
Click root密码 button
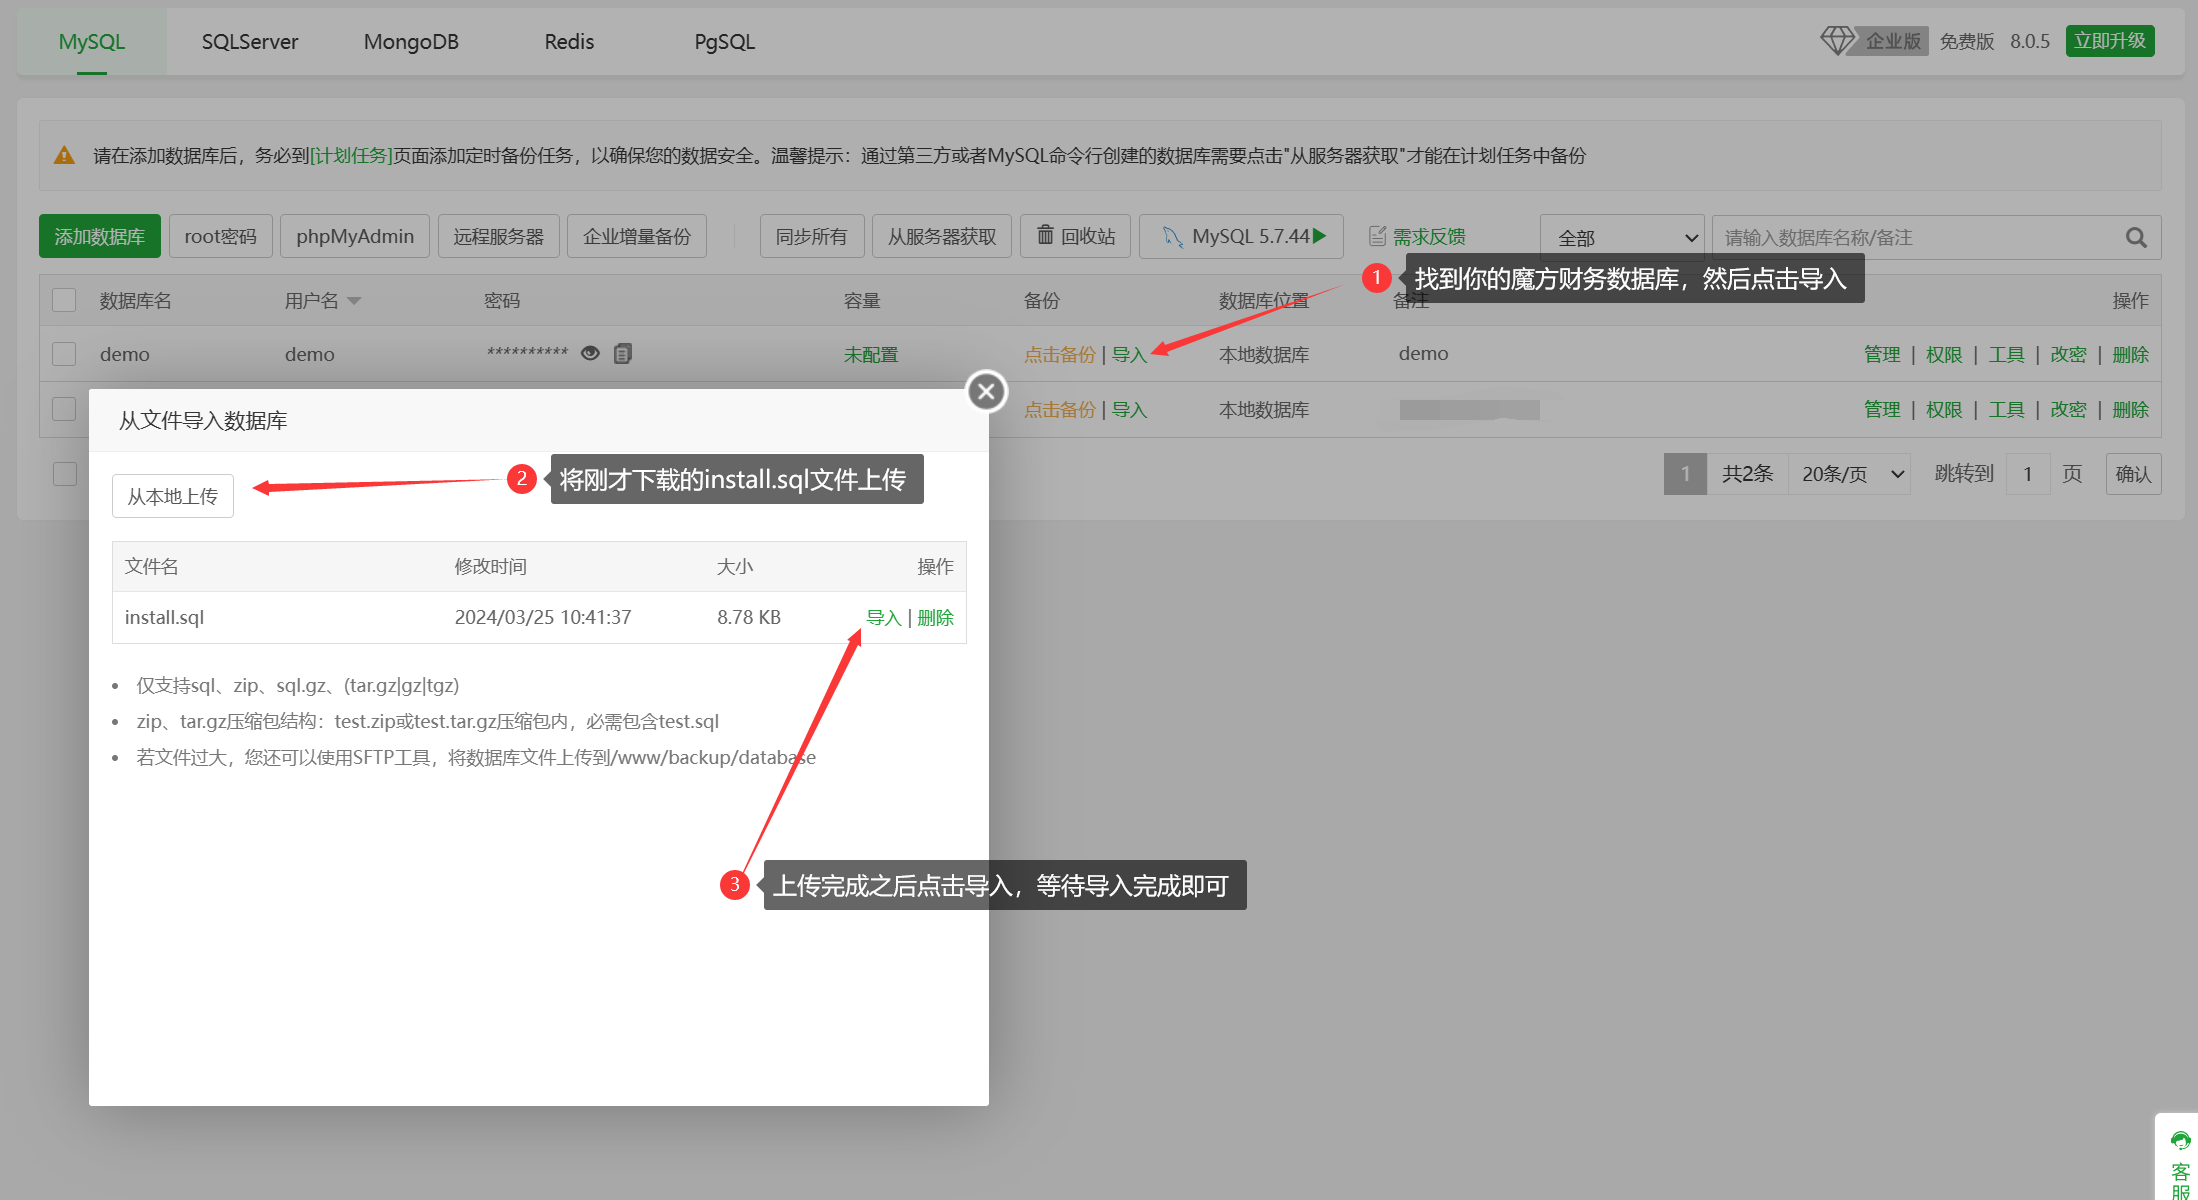220,236
